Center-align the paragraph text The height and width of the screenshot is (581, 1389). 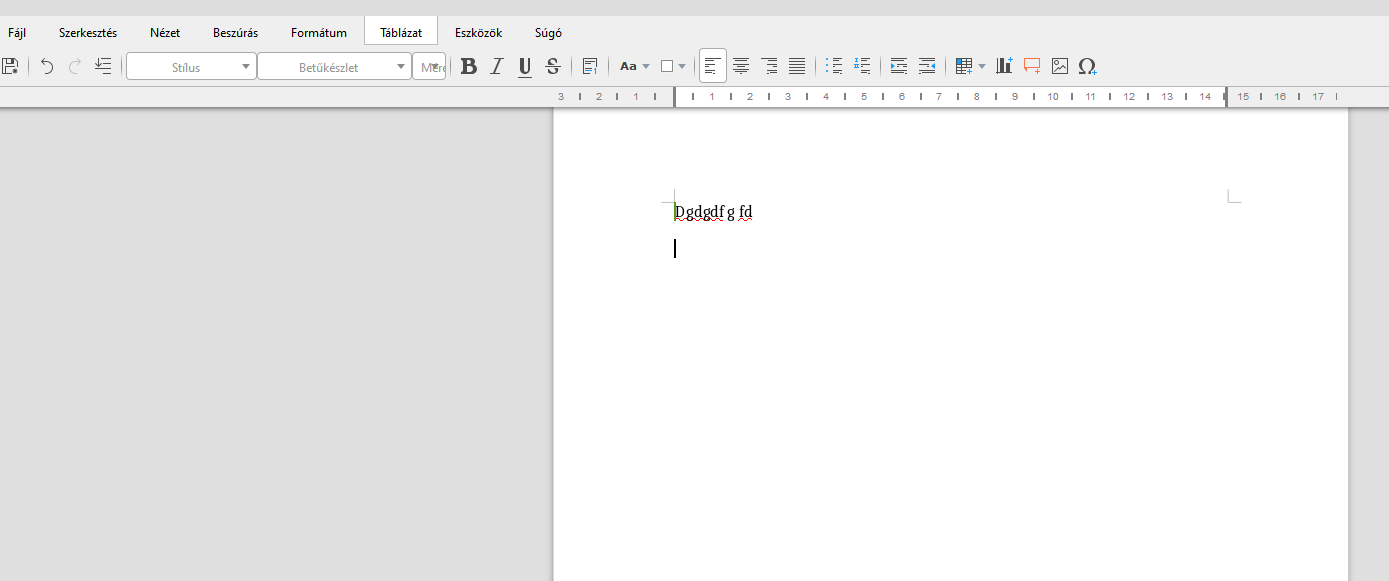[x=741, y=66]
